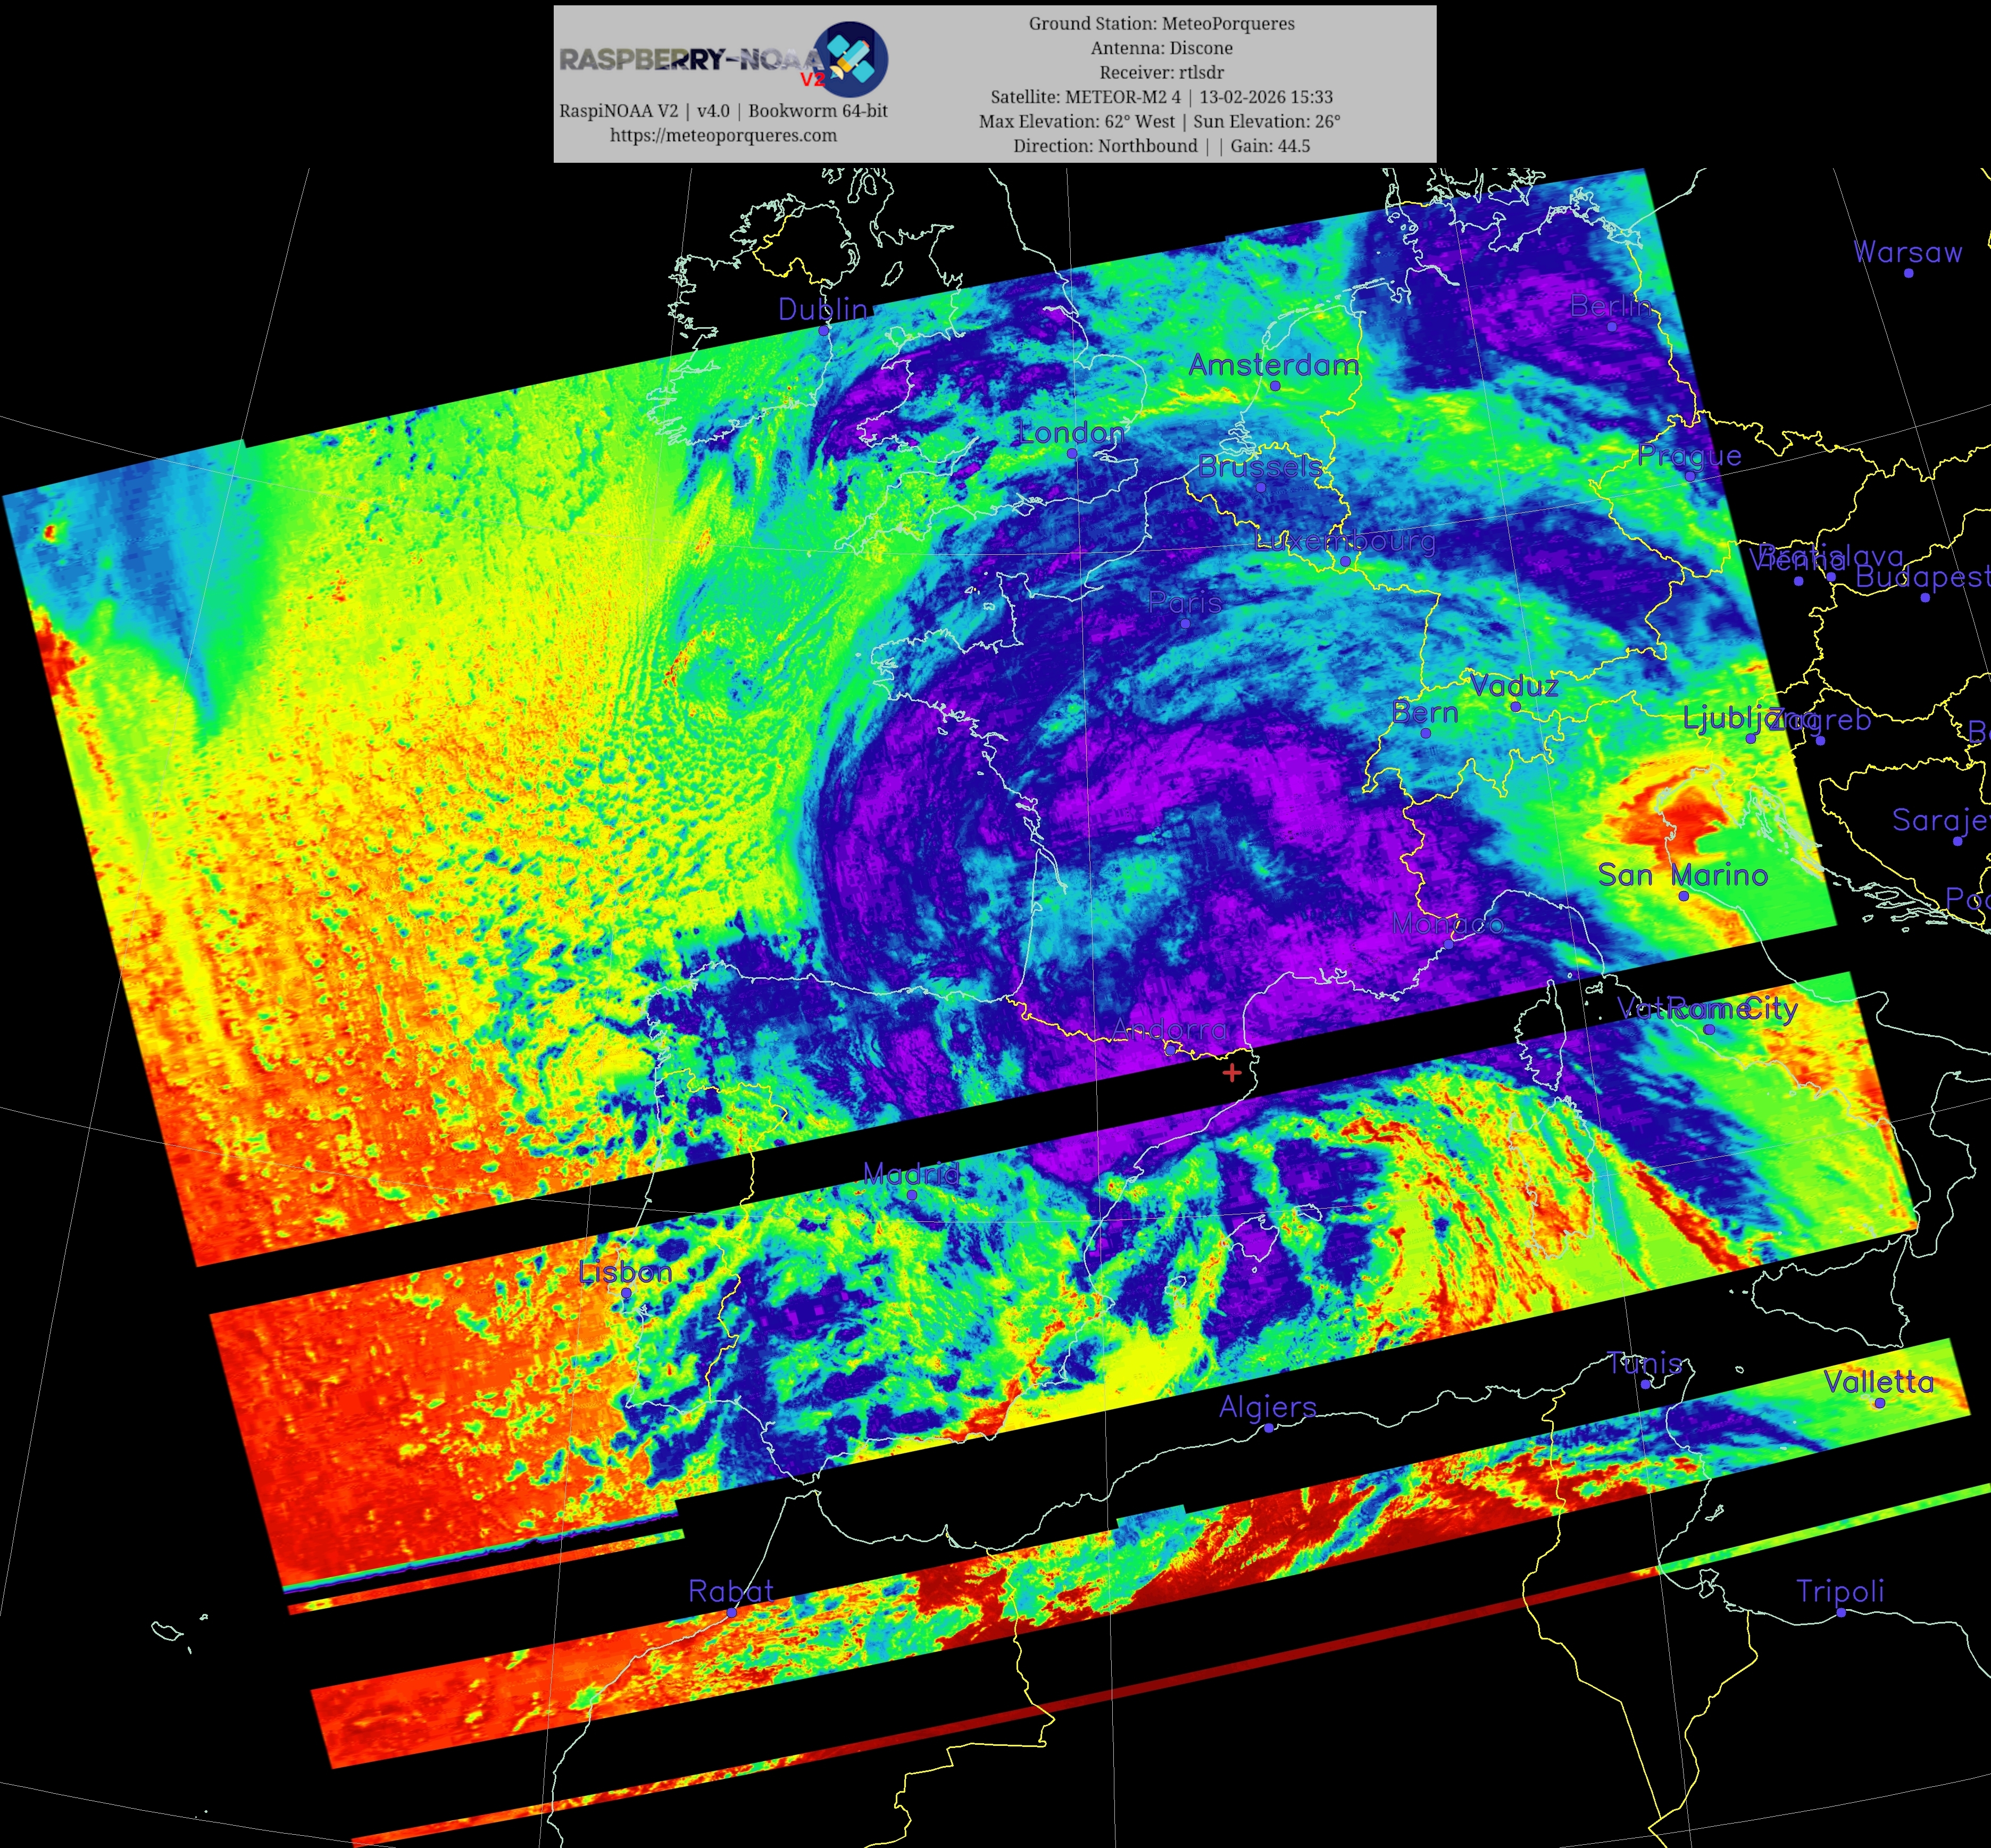Click the San Marino label
This screenshot has width=1991, height=1848.
pos(1683,875)
